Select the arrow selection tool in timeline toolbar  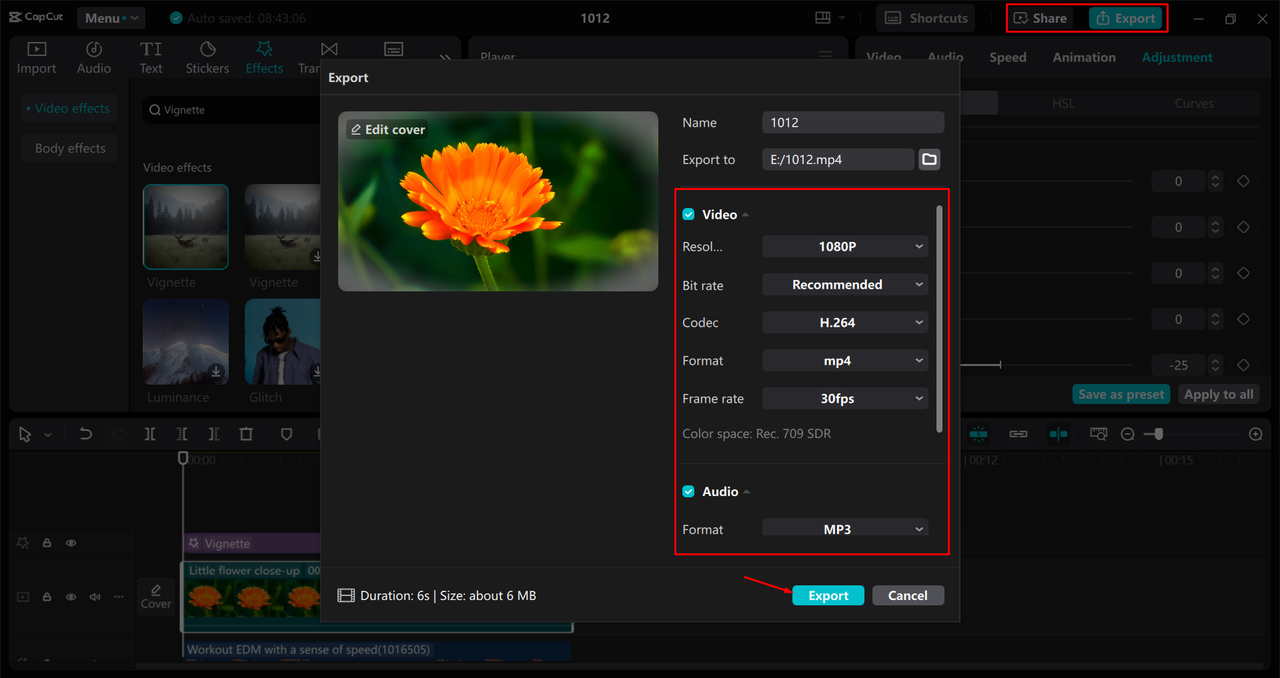[25, 434]
